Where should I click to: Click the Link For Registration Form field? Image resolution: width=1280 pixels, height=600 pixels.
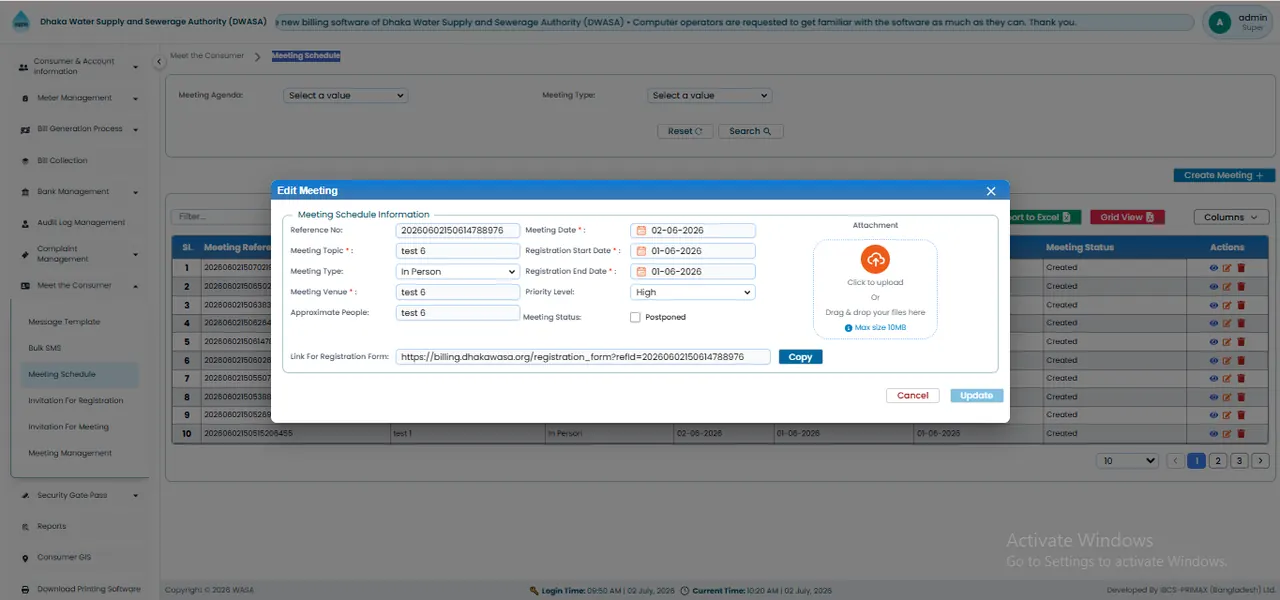click(583, 357)
